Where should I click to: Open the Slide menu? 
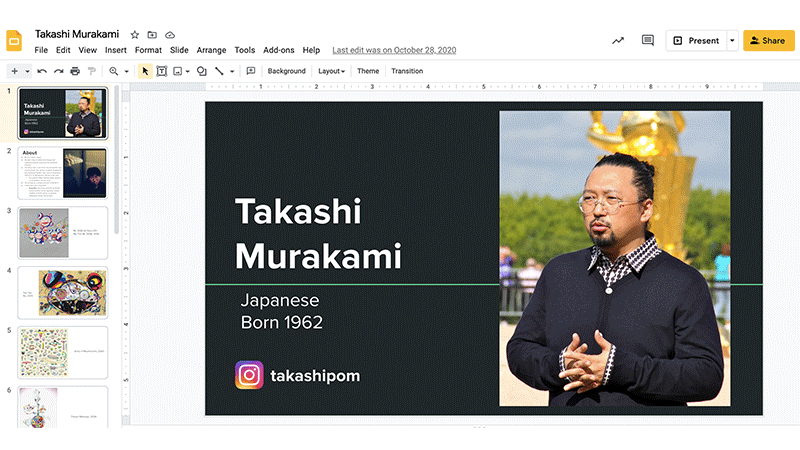click(179, 50)
